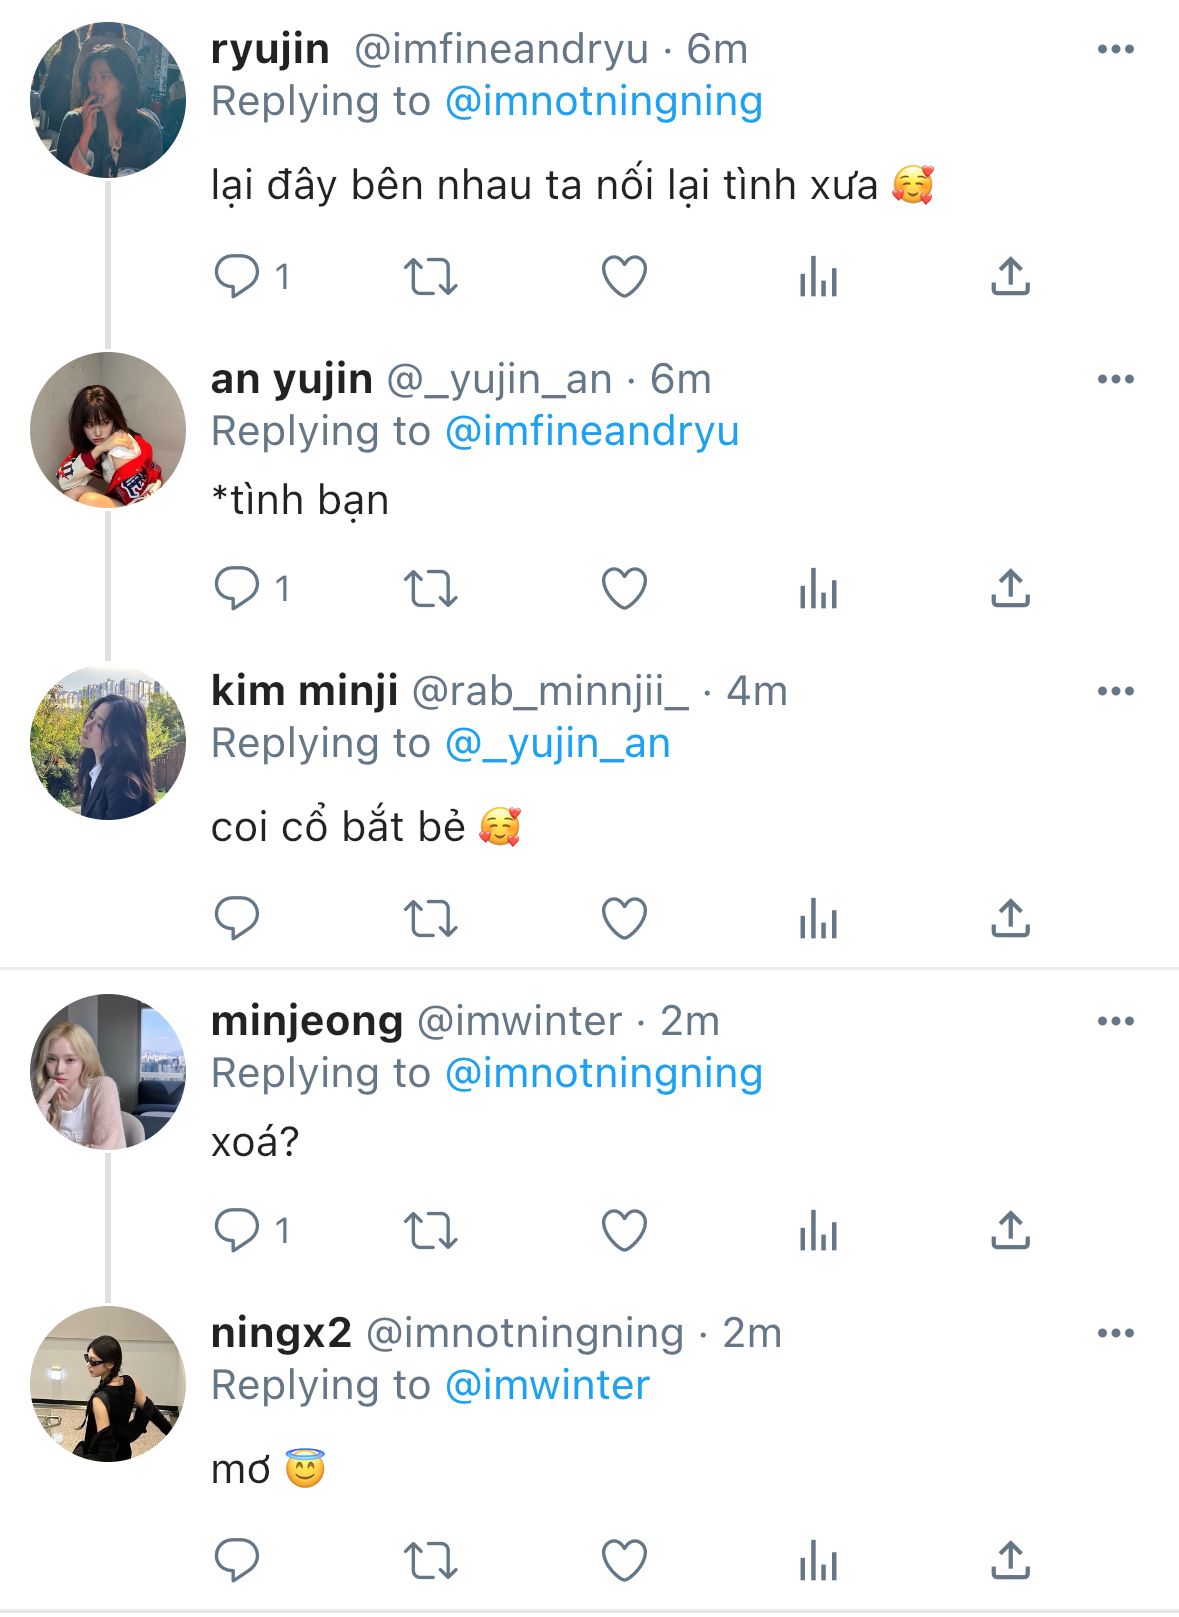View analytics on an yujin's tweet
The image size is (1179, 1617).
click(818, 589)
